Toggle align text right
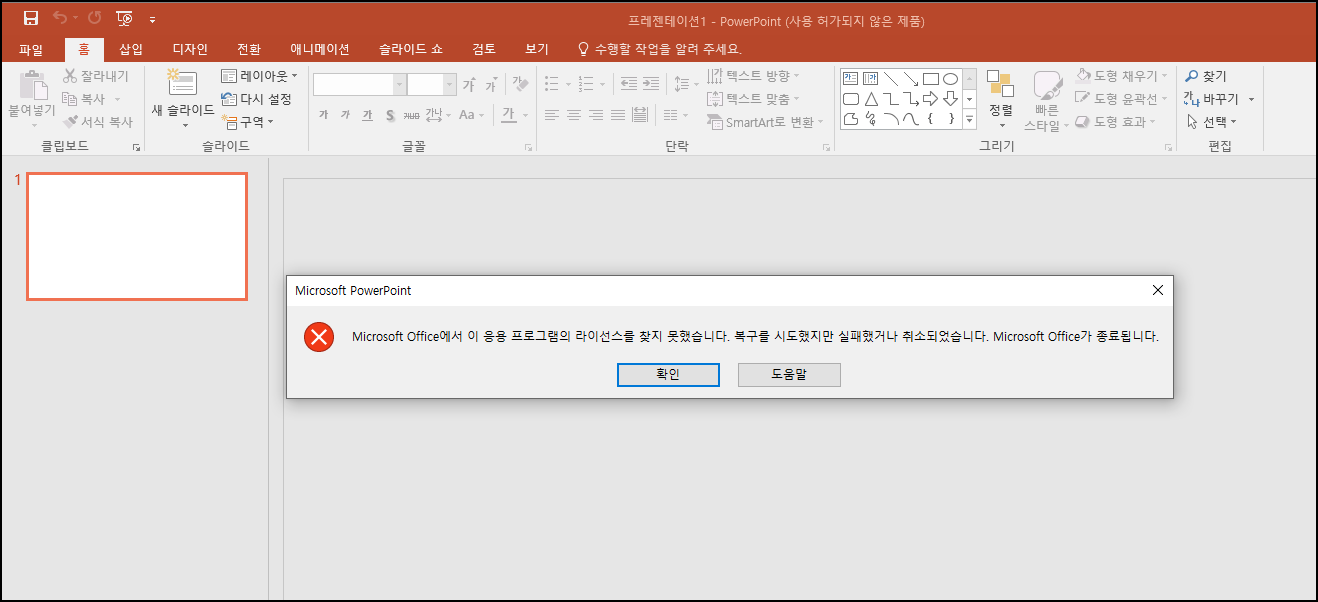 click(597, 115)
